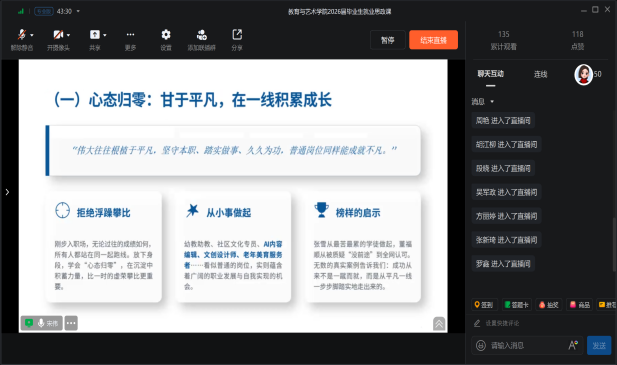This screenshot has width=617, height=365.
Task: Pause the live broadcast
Action: 388,40
